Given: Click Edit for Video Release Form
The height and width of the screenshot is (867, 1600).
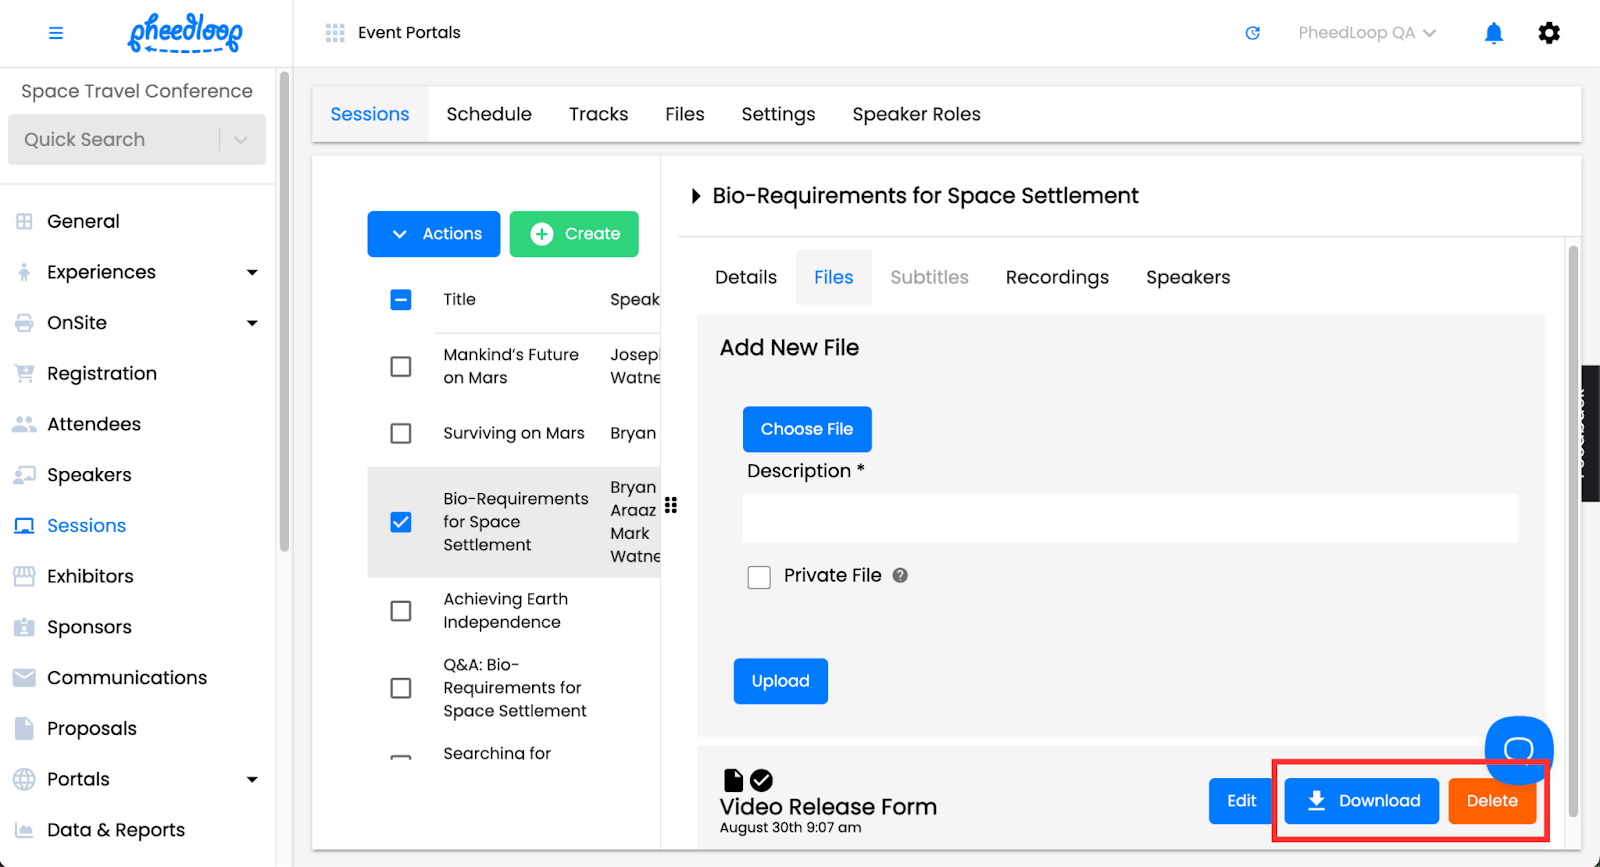Looking at the screenshot, I should [x=1241, y=801].
